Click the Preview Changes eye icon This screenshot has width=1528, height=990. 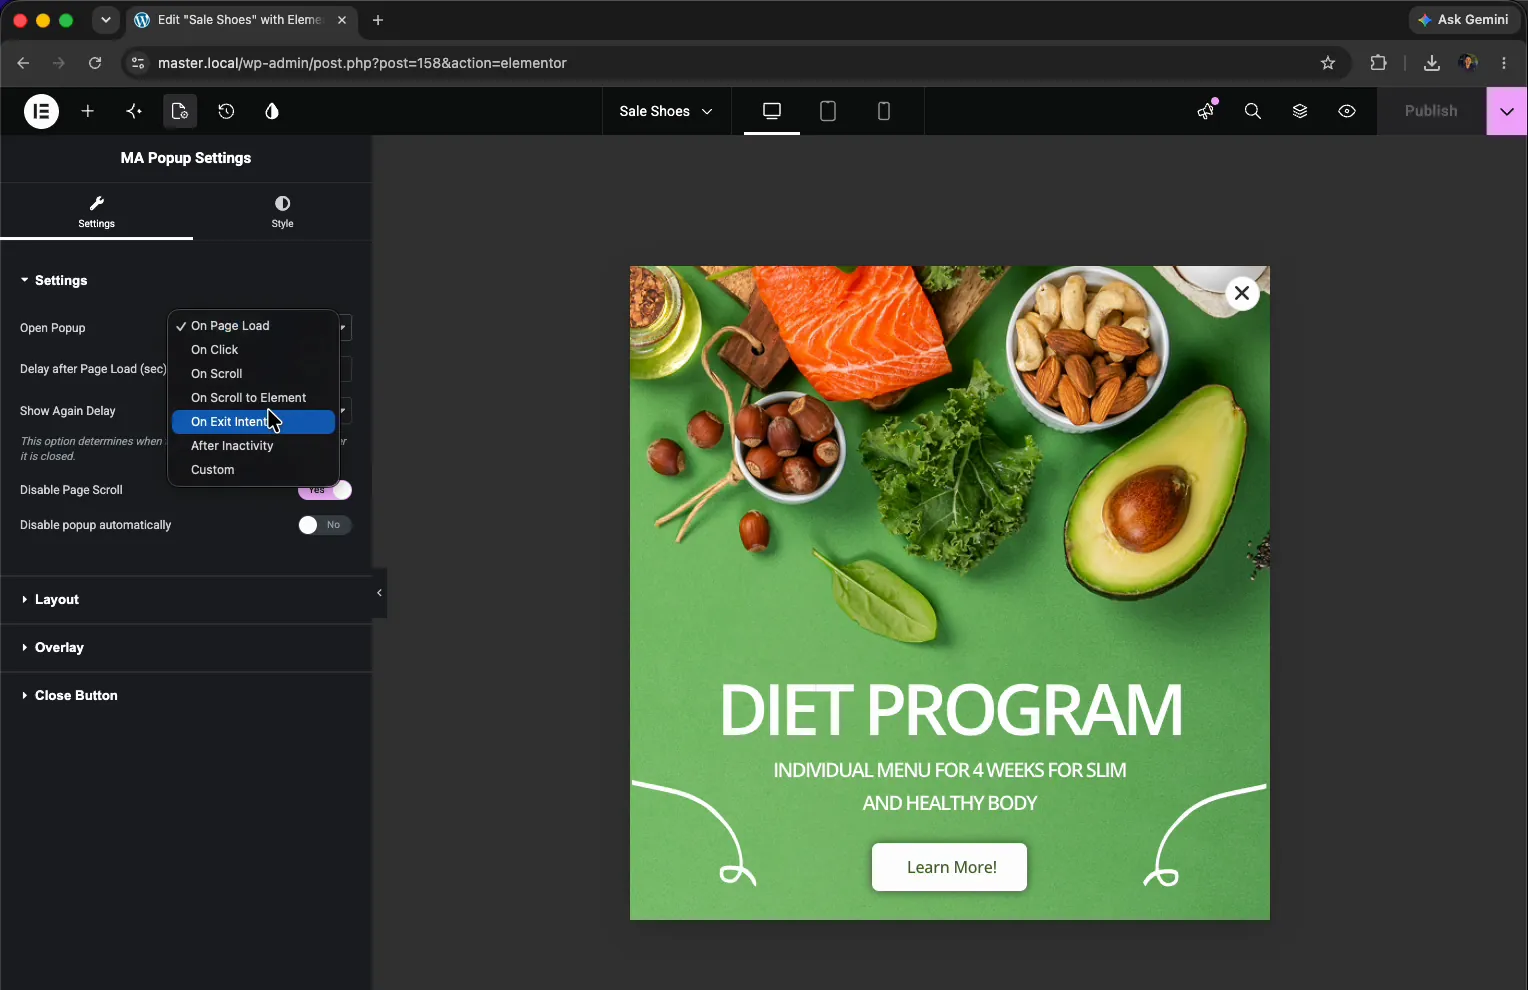click(1347, 111)
